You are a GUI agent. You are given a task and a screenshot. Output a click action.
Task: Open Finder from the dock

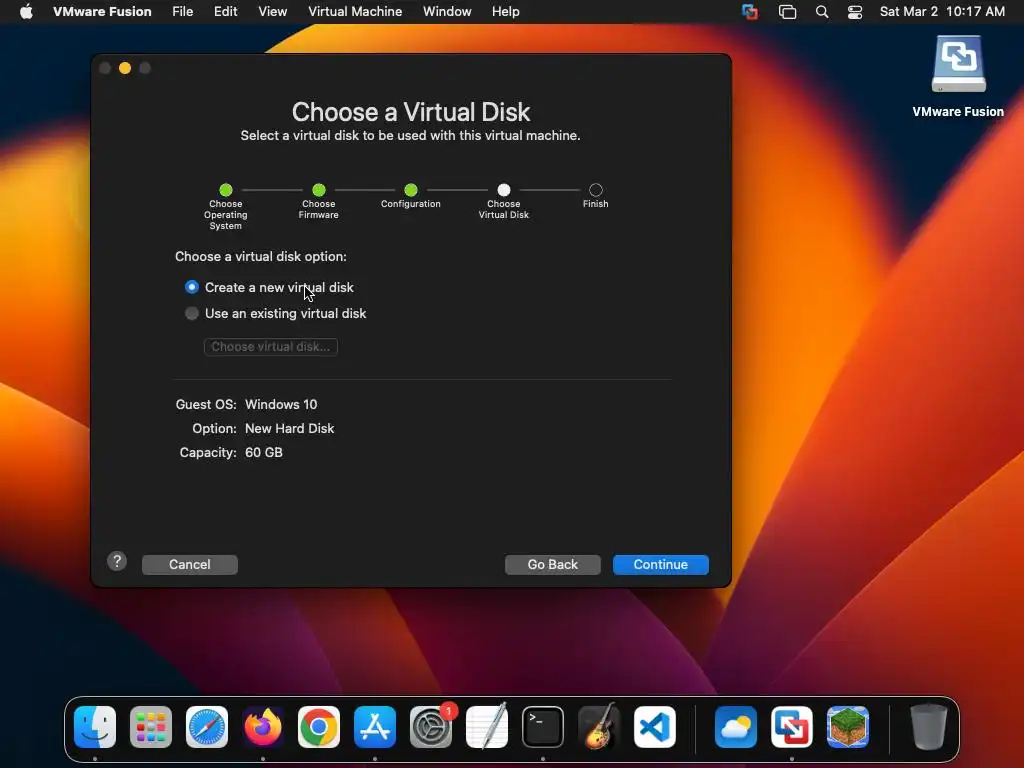[x=95, y=726]
